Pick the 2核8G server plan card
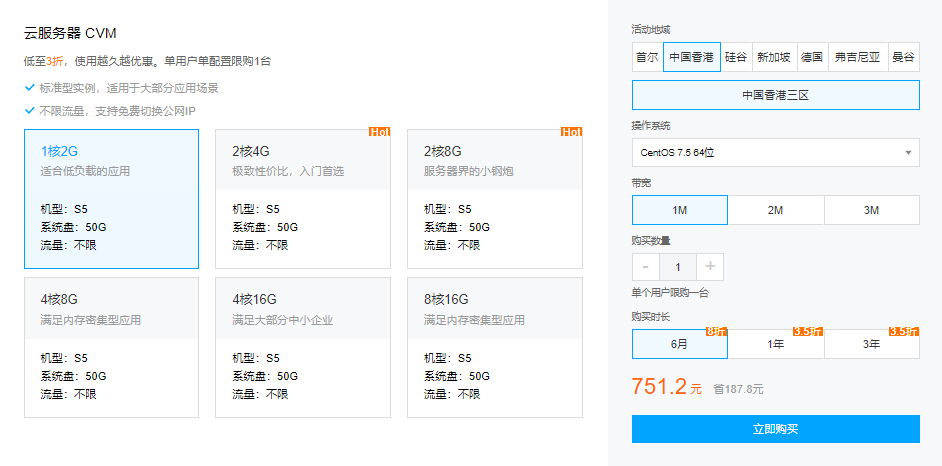Screen dimensions: 942x466 [x=495, y=199]
